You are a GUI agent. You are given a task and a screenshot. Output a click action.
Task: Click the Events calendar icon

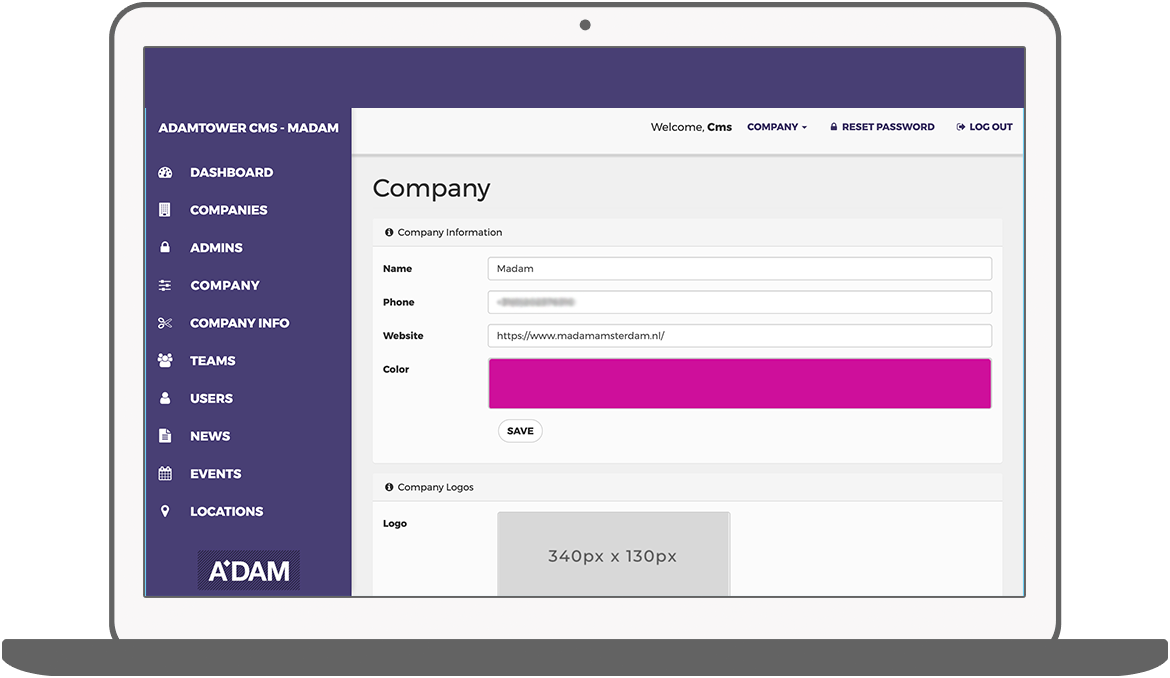(165, 473)
